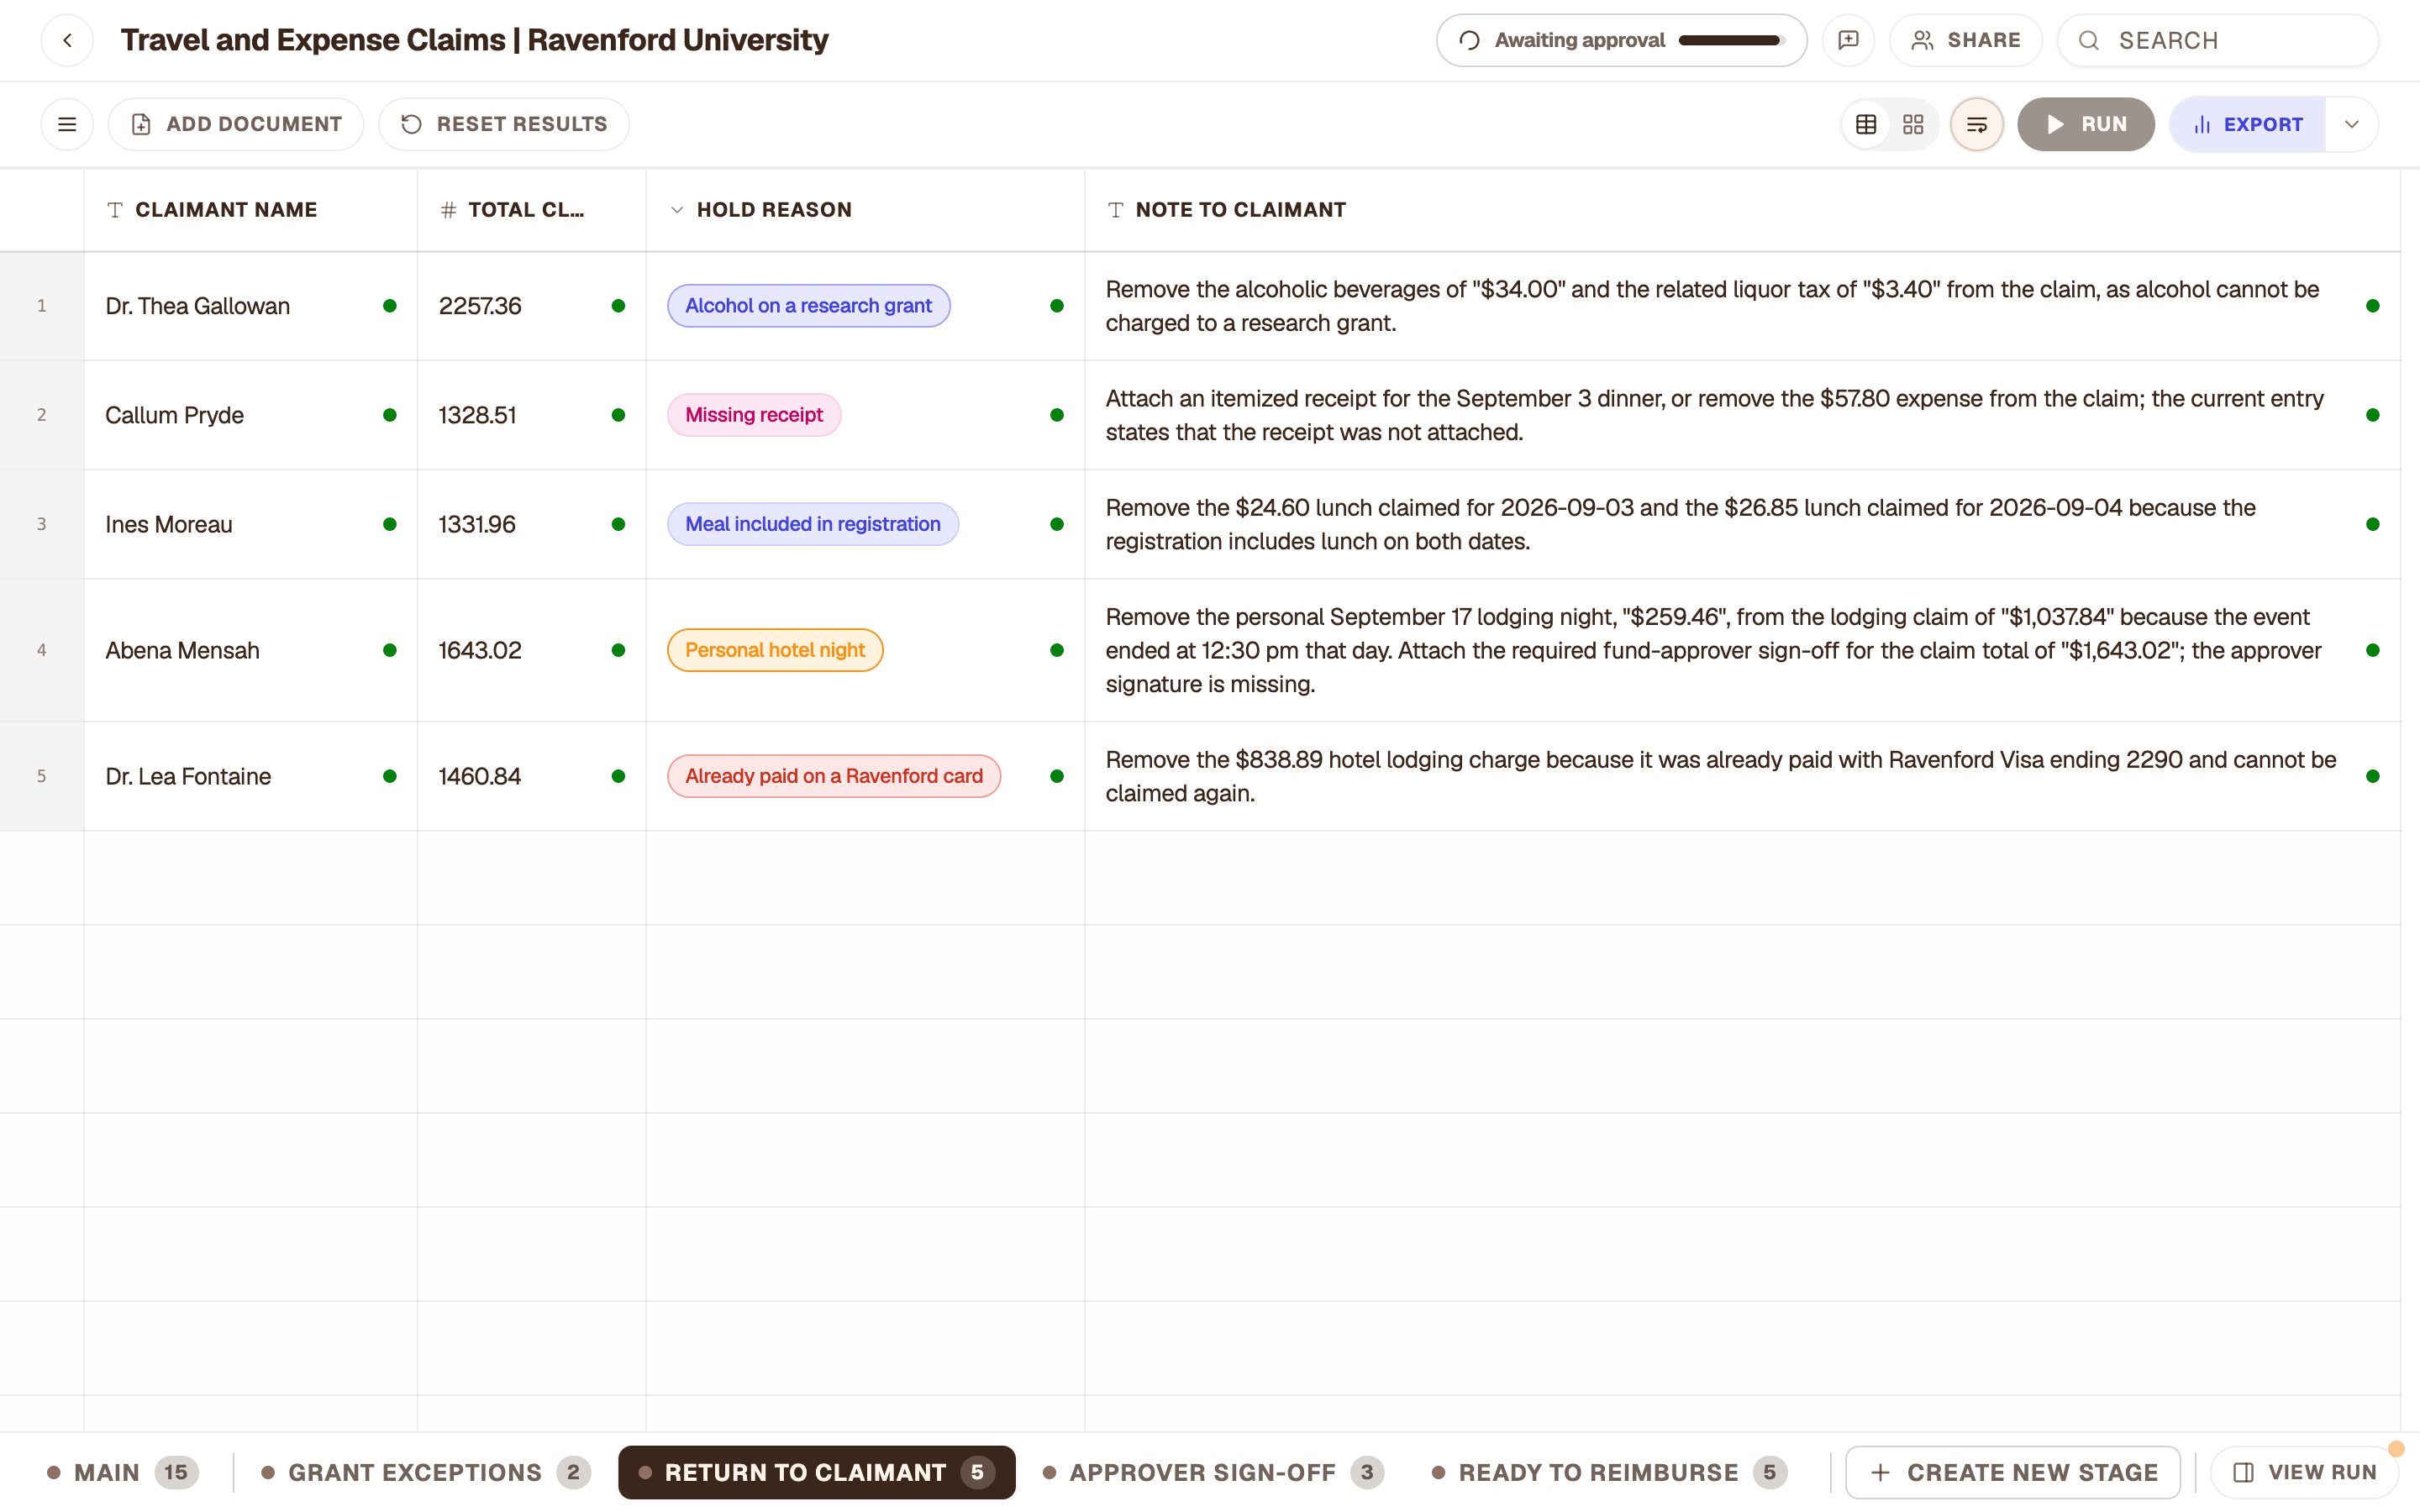Image resolution: width=2420 pixels, height=1512 pixels.
Task: Go back using the left chevron button
Action: [67, 40]
